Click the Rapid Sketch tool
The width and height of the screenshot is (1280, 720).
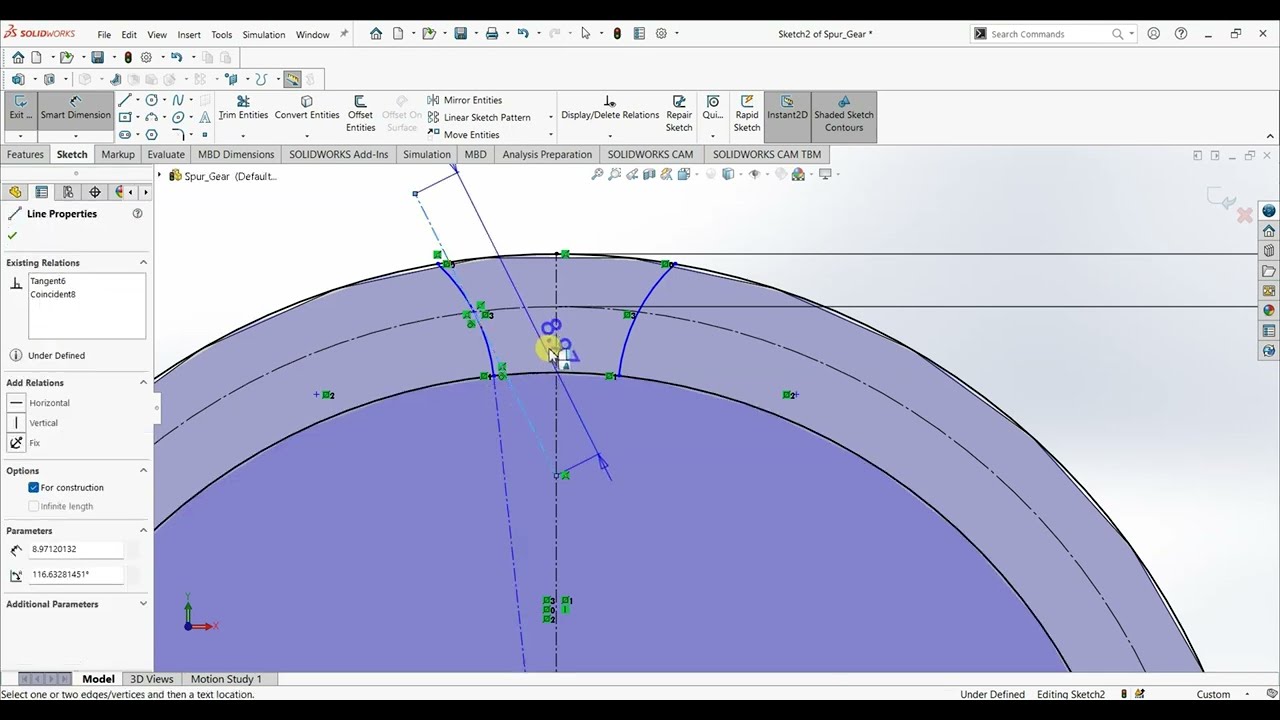tap(747, 114)
